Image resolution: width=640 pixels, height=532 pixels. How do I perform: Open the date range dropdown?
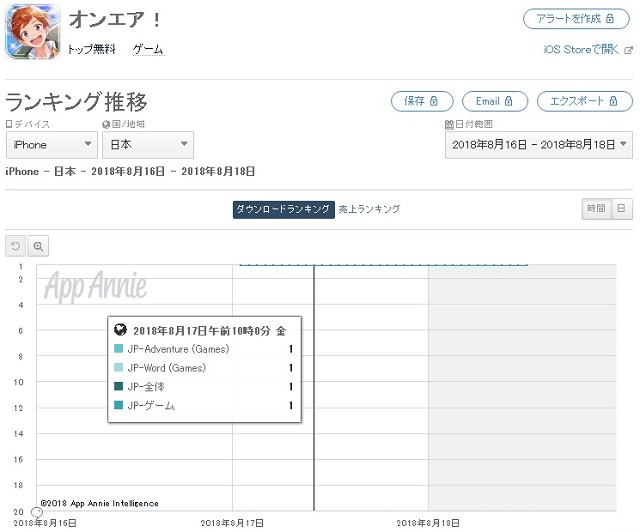tap(539, 145)
